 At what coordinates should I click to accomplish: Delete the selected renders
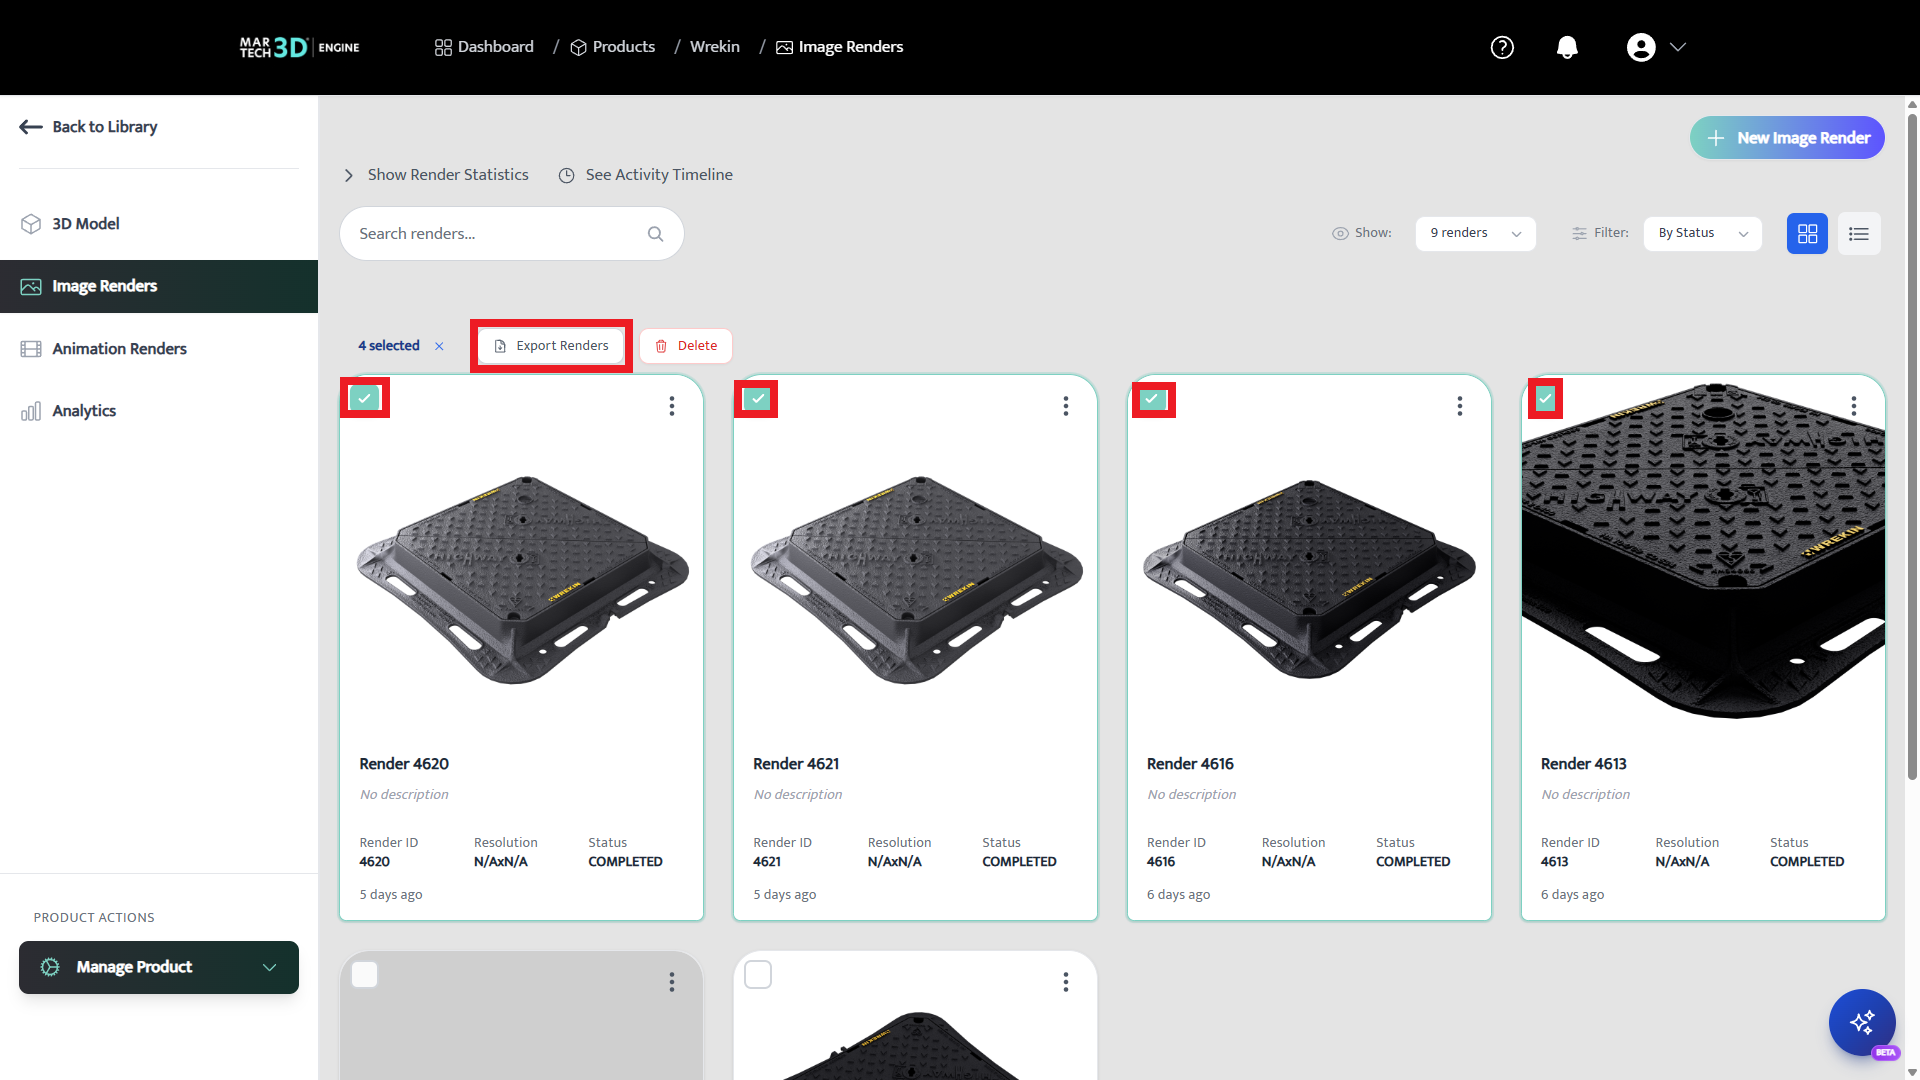(686, 346)
